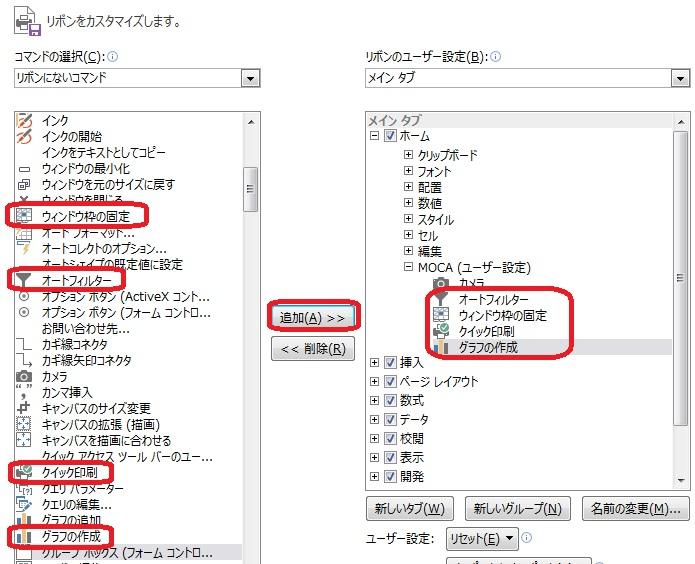Click the ribbon tree scroll-down arrow
Screen dimensions: 695x564
click(681, 481)
